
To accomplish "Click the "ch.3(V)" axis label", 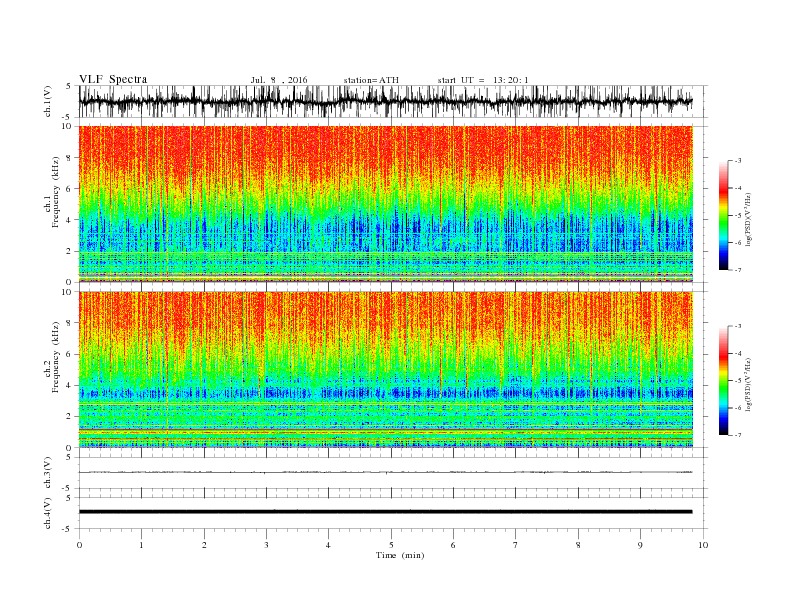I will click(48, 473).
